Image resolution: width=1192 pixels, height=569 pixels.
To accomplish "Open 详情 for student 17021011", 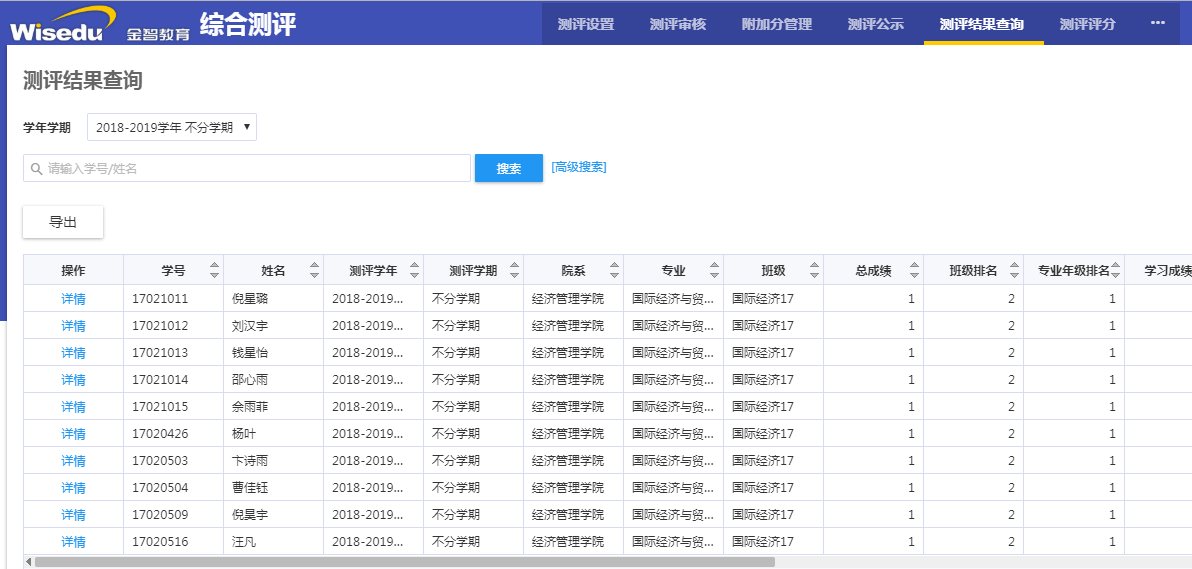I will tap(74, 299).
